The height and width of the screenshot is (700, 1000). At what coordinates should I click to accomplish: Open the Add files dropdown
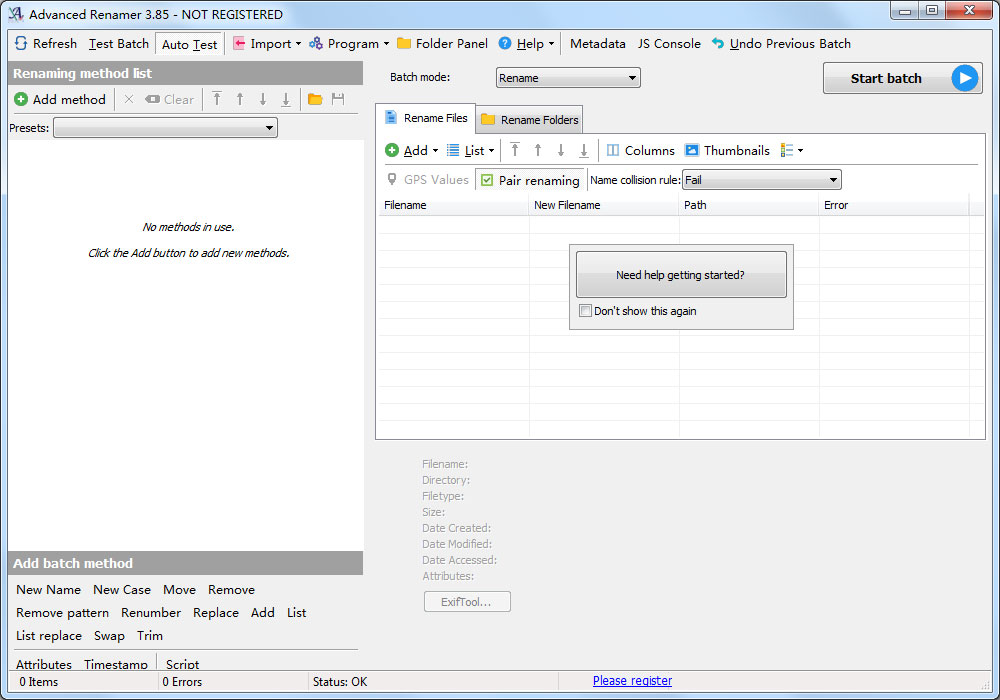coord(412,150)
